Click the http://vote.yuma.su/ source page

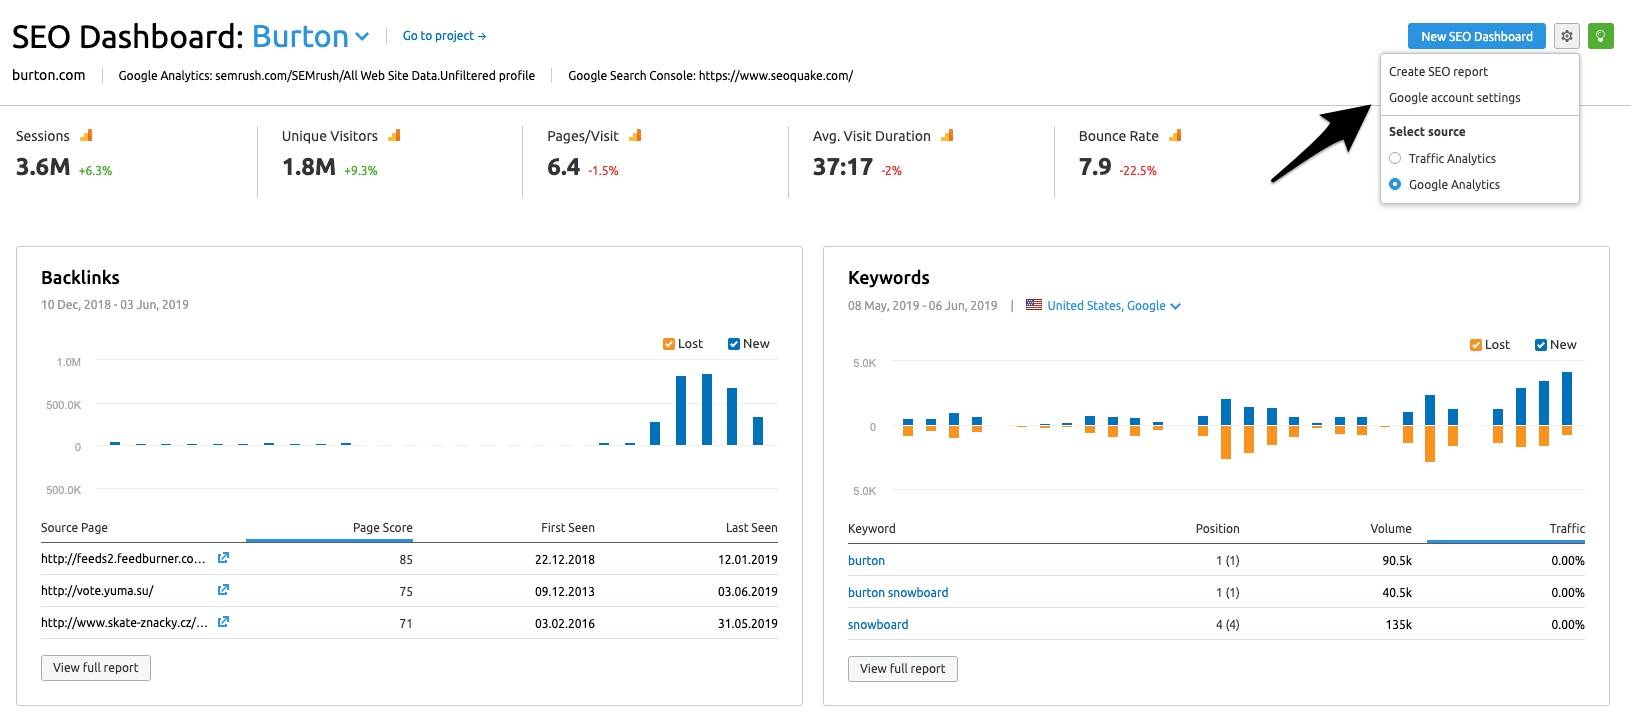[x=97, y=591]
